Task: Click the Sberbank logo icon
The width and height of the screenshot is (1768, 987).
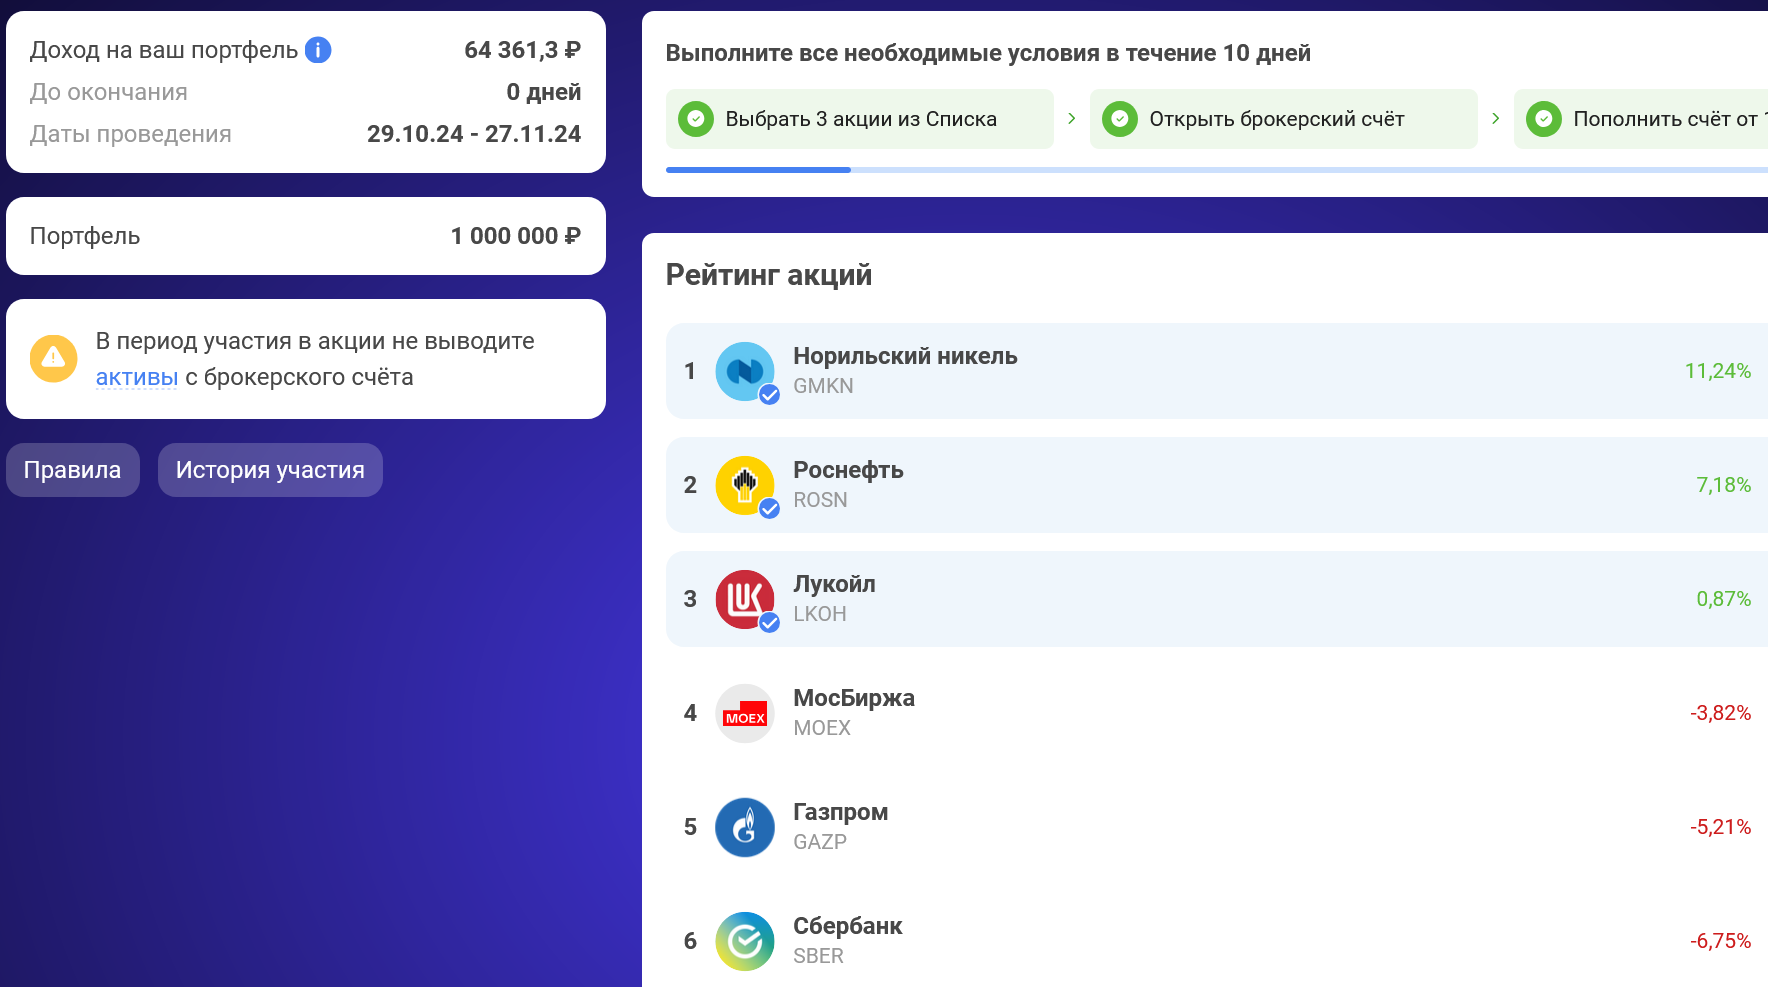Action: [x=745, y=941]
